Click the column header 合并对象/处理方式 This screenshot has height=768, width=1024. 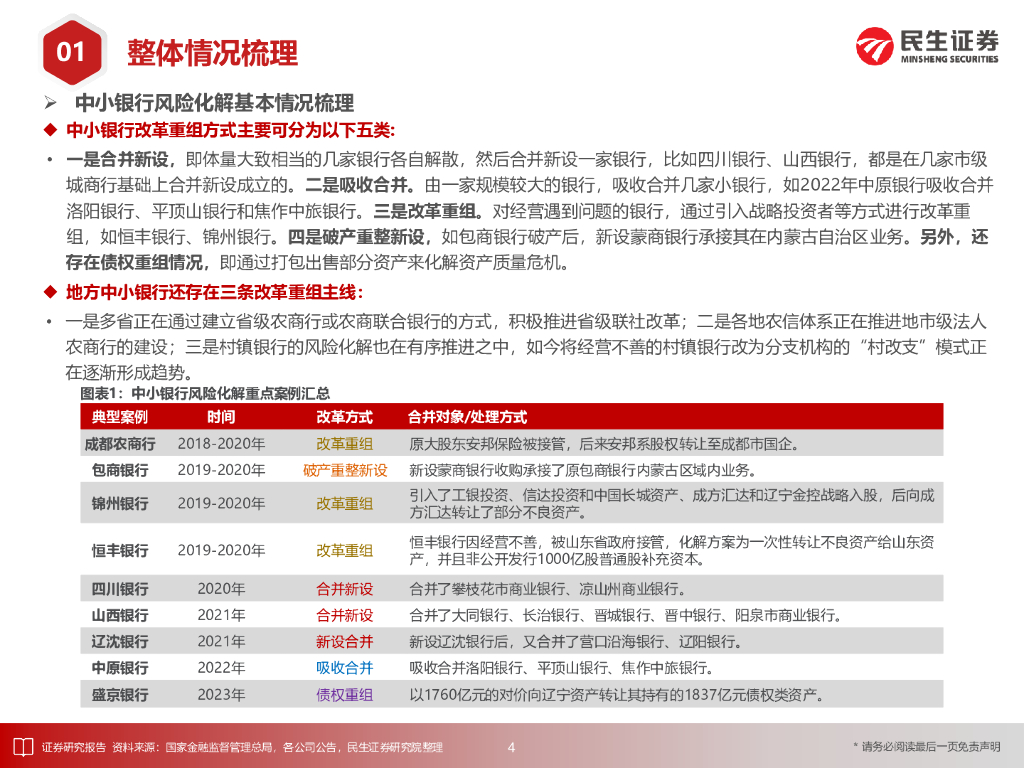pyautogui.click(x=468, y=417)
